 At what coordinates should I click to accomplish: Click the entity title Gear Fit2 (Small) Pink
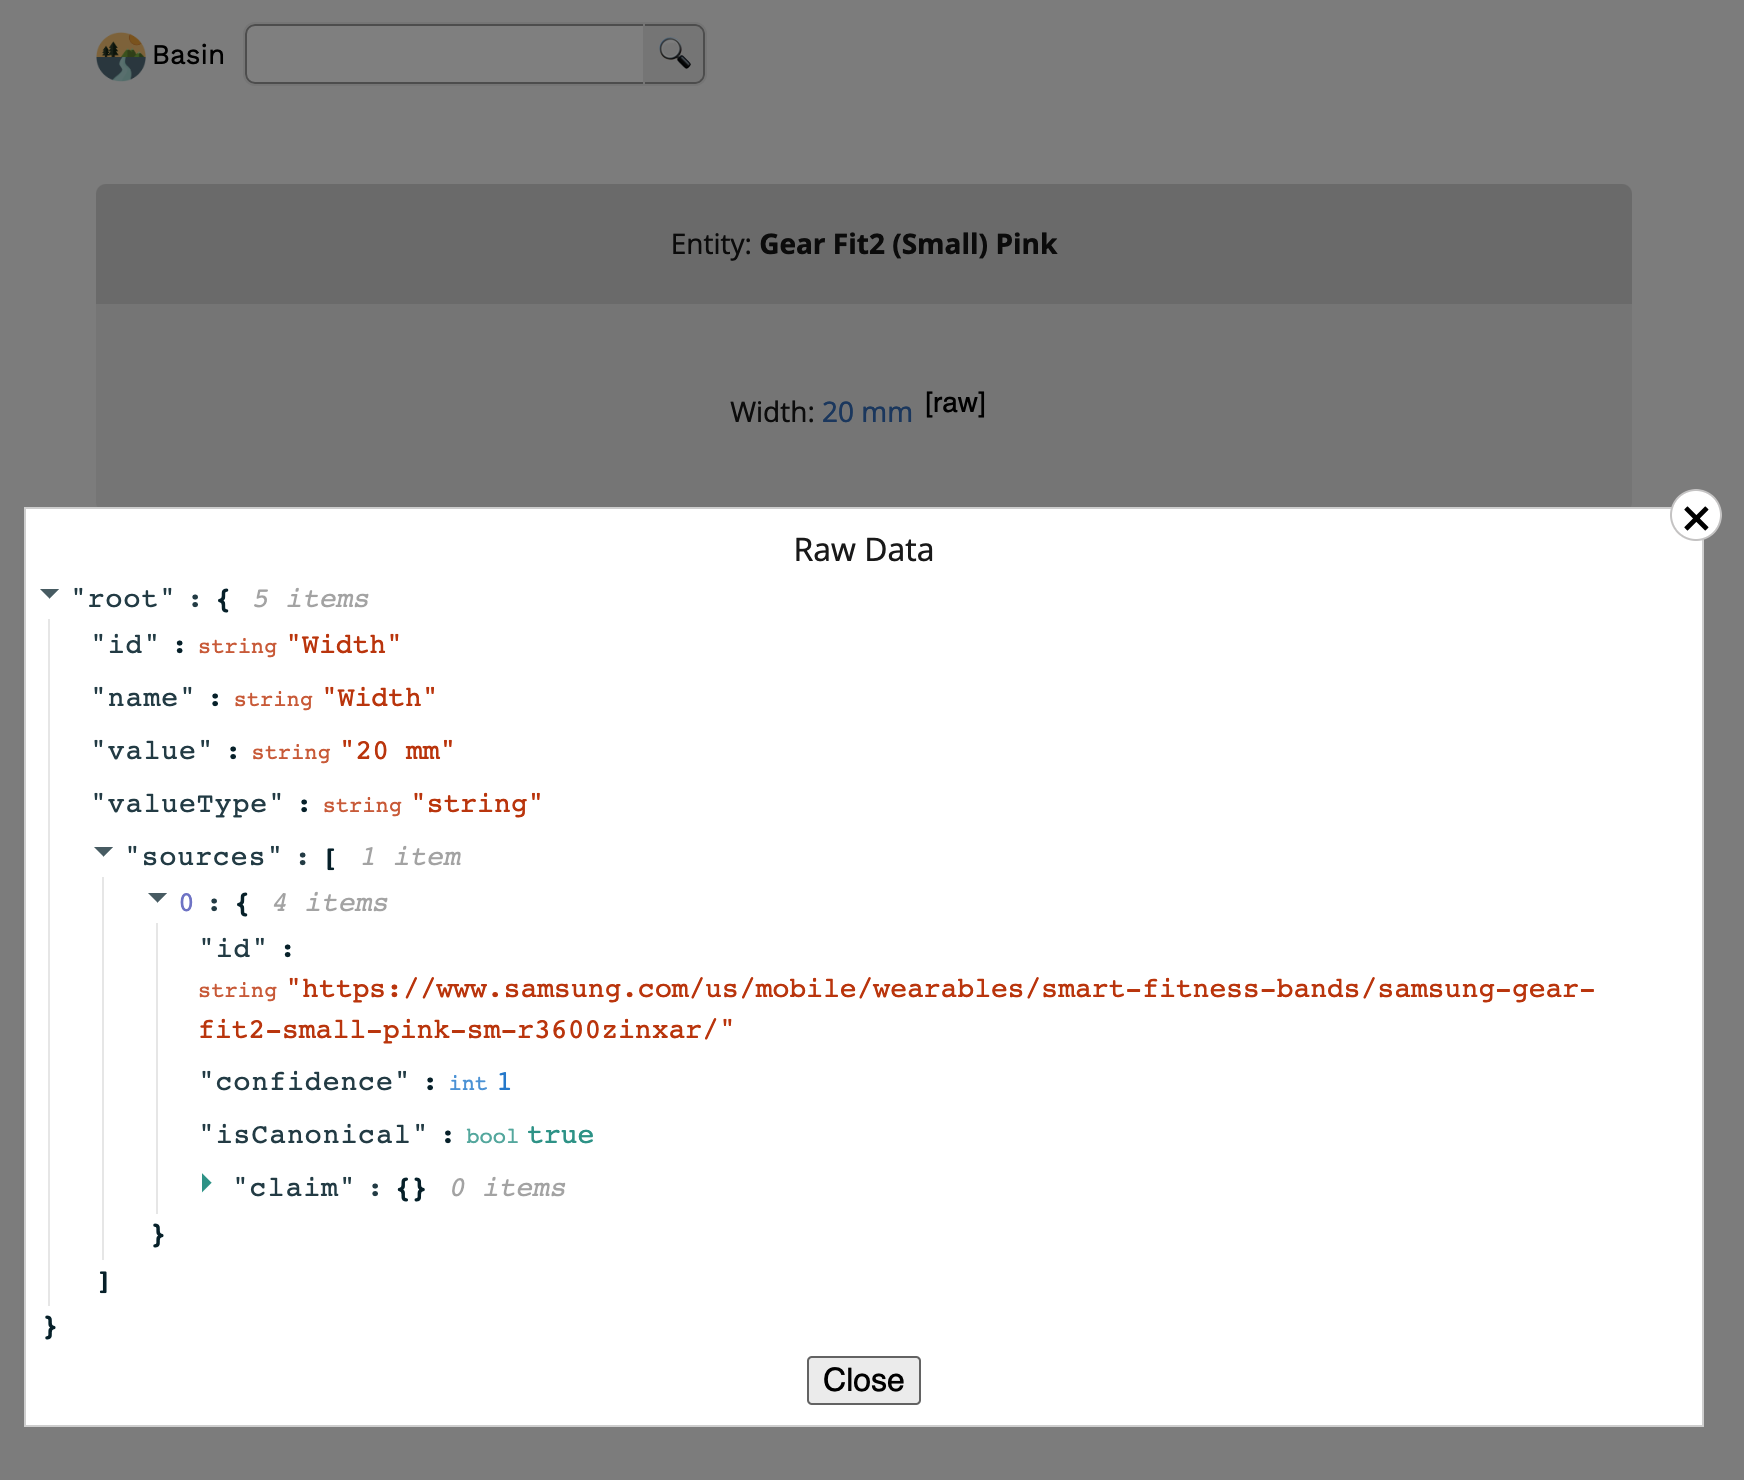(x=908, y=244)
